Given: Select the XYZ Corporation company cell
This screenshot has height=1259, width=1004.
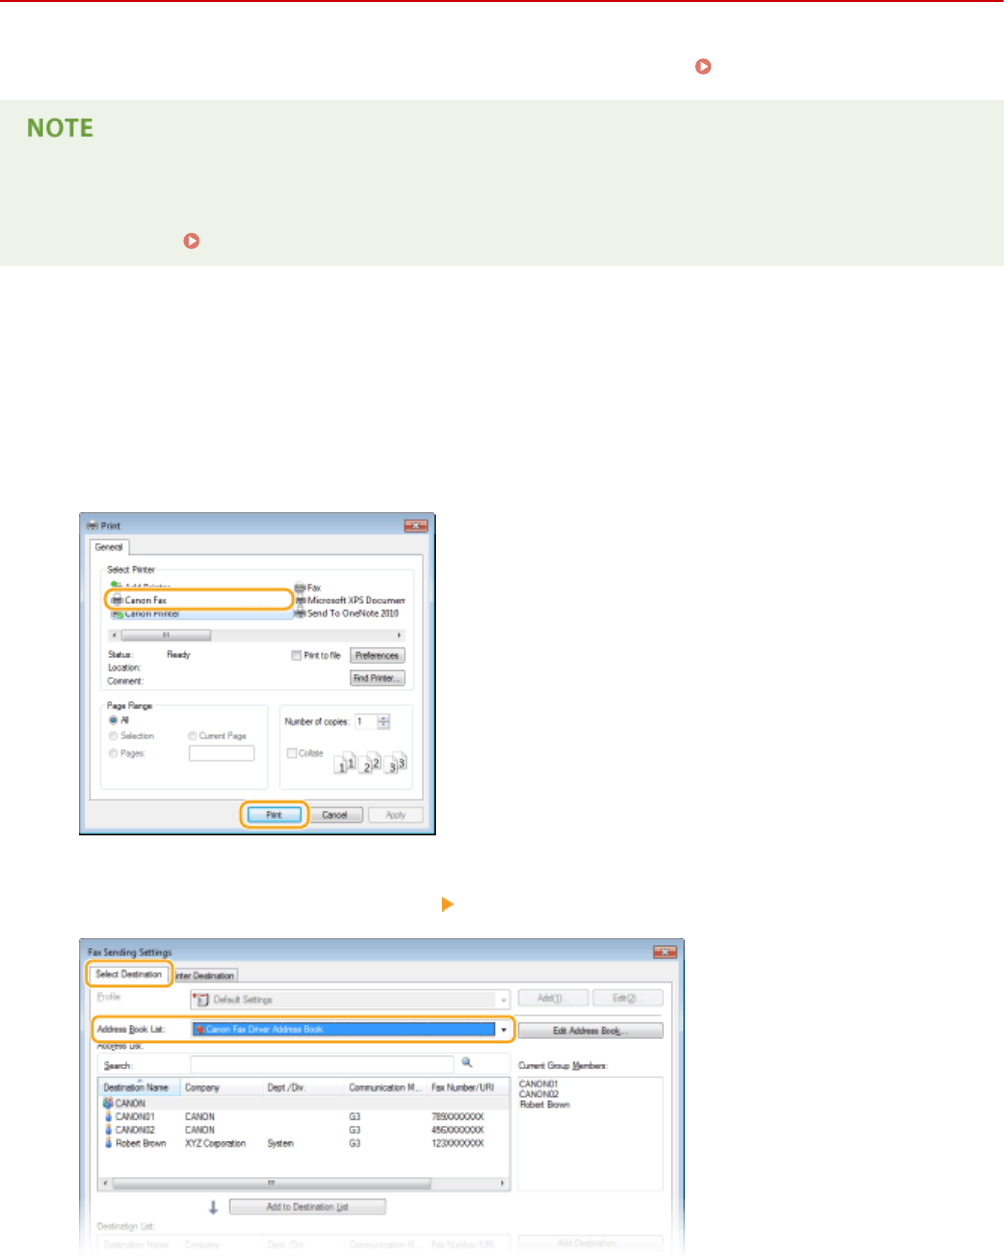Looking at the screenshot, I should point(215,1143).
